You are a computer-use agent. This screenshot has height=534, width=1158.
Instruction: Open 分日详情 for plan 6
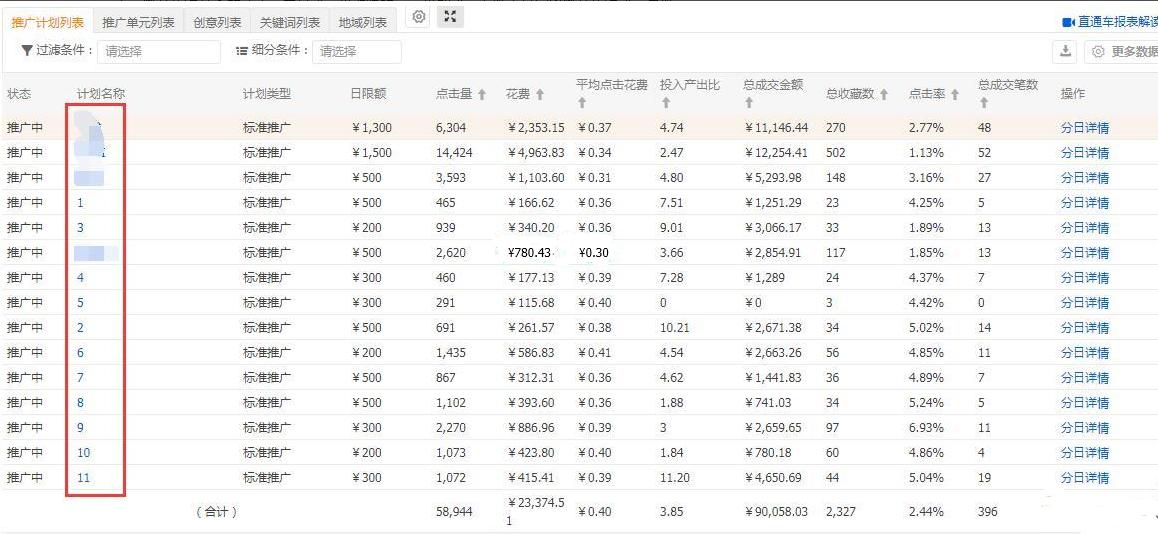pos(1085,353)
